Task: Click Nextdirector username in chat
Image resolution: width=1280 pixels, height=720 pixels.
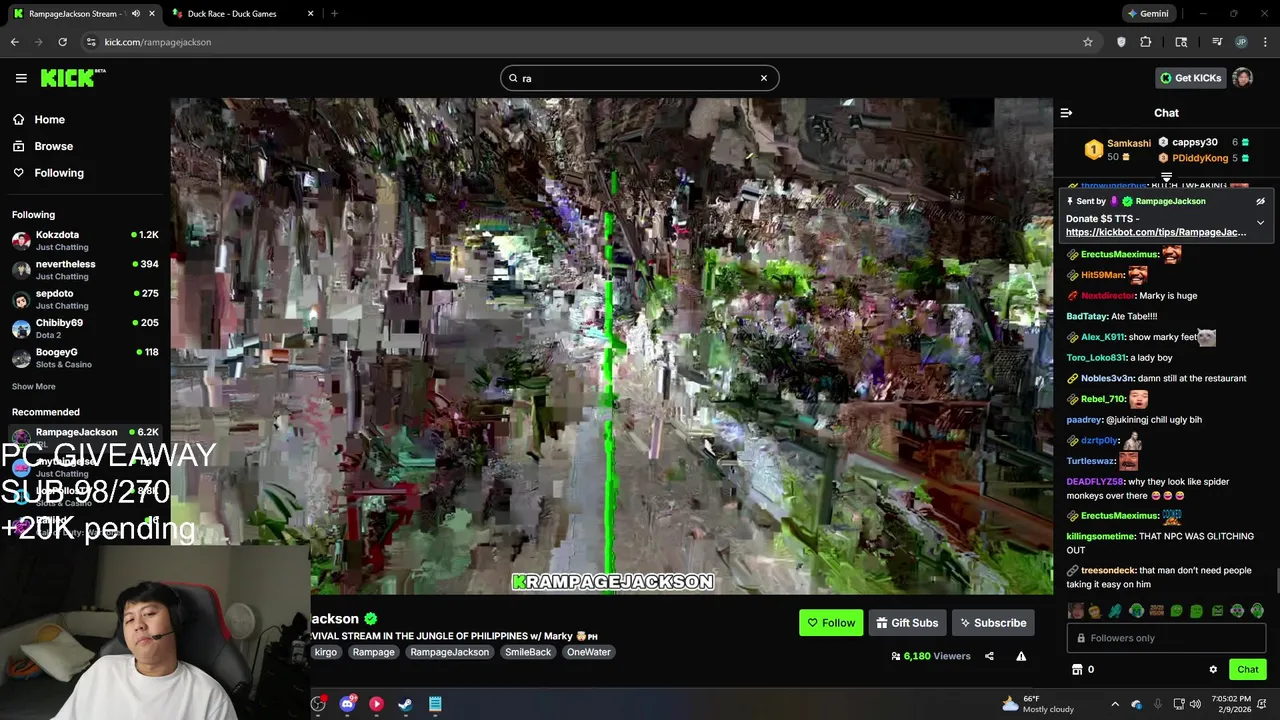Action: 1108,296
